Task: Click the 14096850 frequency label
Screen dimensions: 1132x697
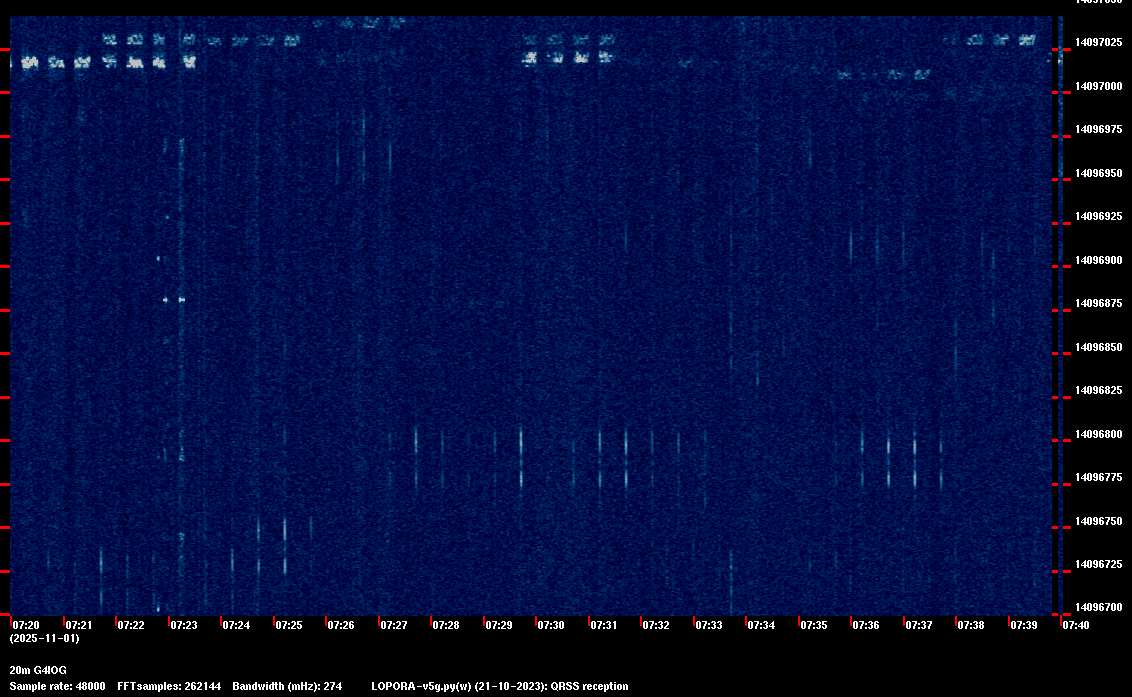Action: click(x=1098, y=347)
